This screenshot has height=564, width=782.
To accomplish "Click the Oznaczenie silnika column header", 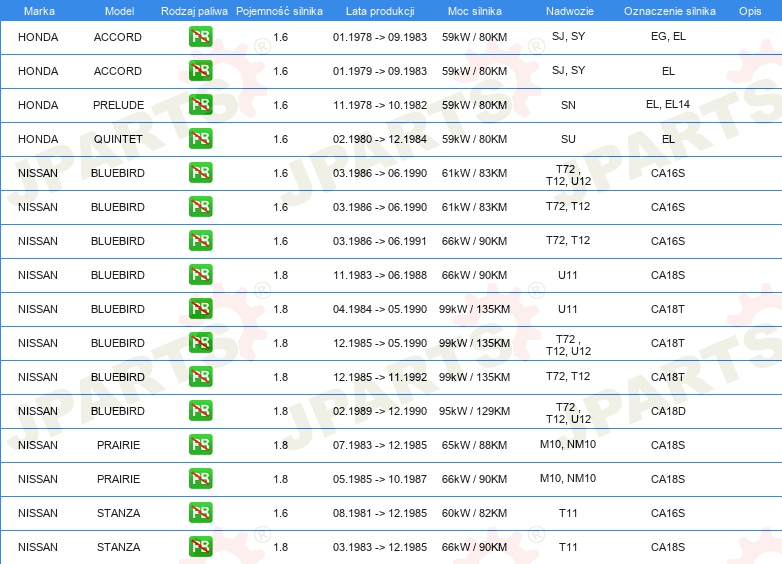I will [670, 11].
